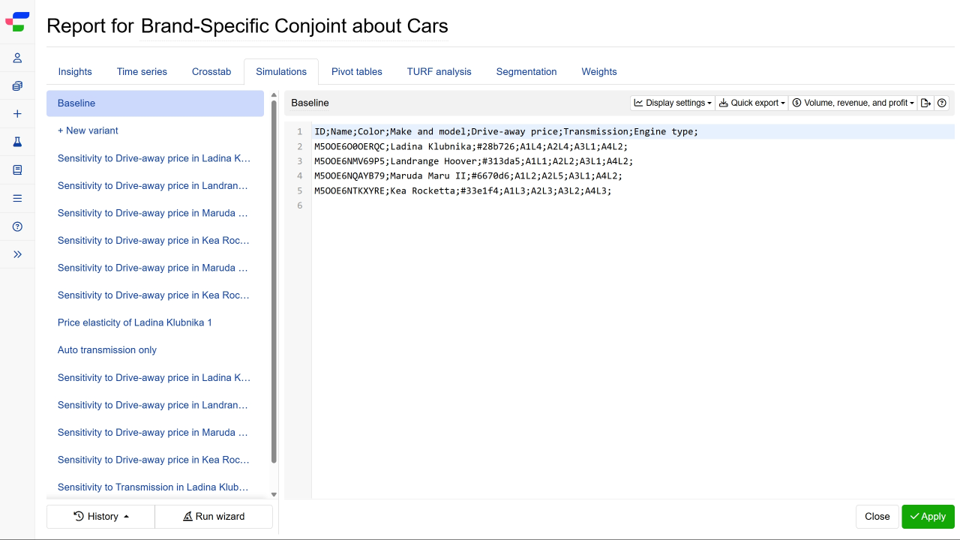This screenshot has width=960, height=540.
Task: Click the Conjointly logo icon
Action: (17, 22)
